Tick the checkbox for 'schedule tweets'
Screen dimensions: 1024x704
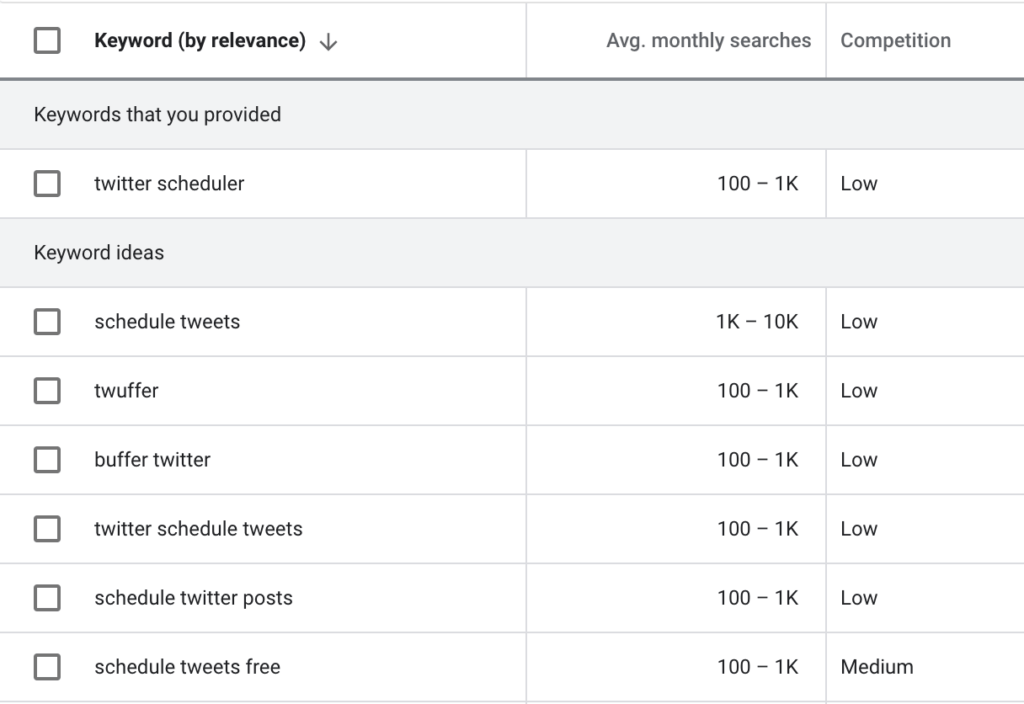click(x=47, y=322)
